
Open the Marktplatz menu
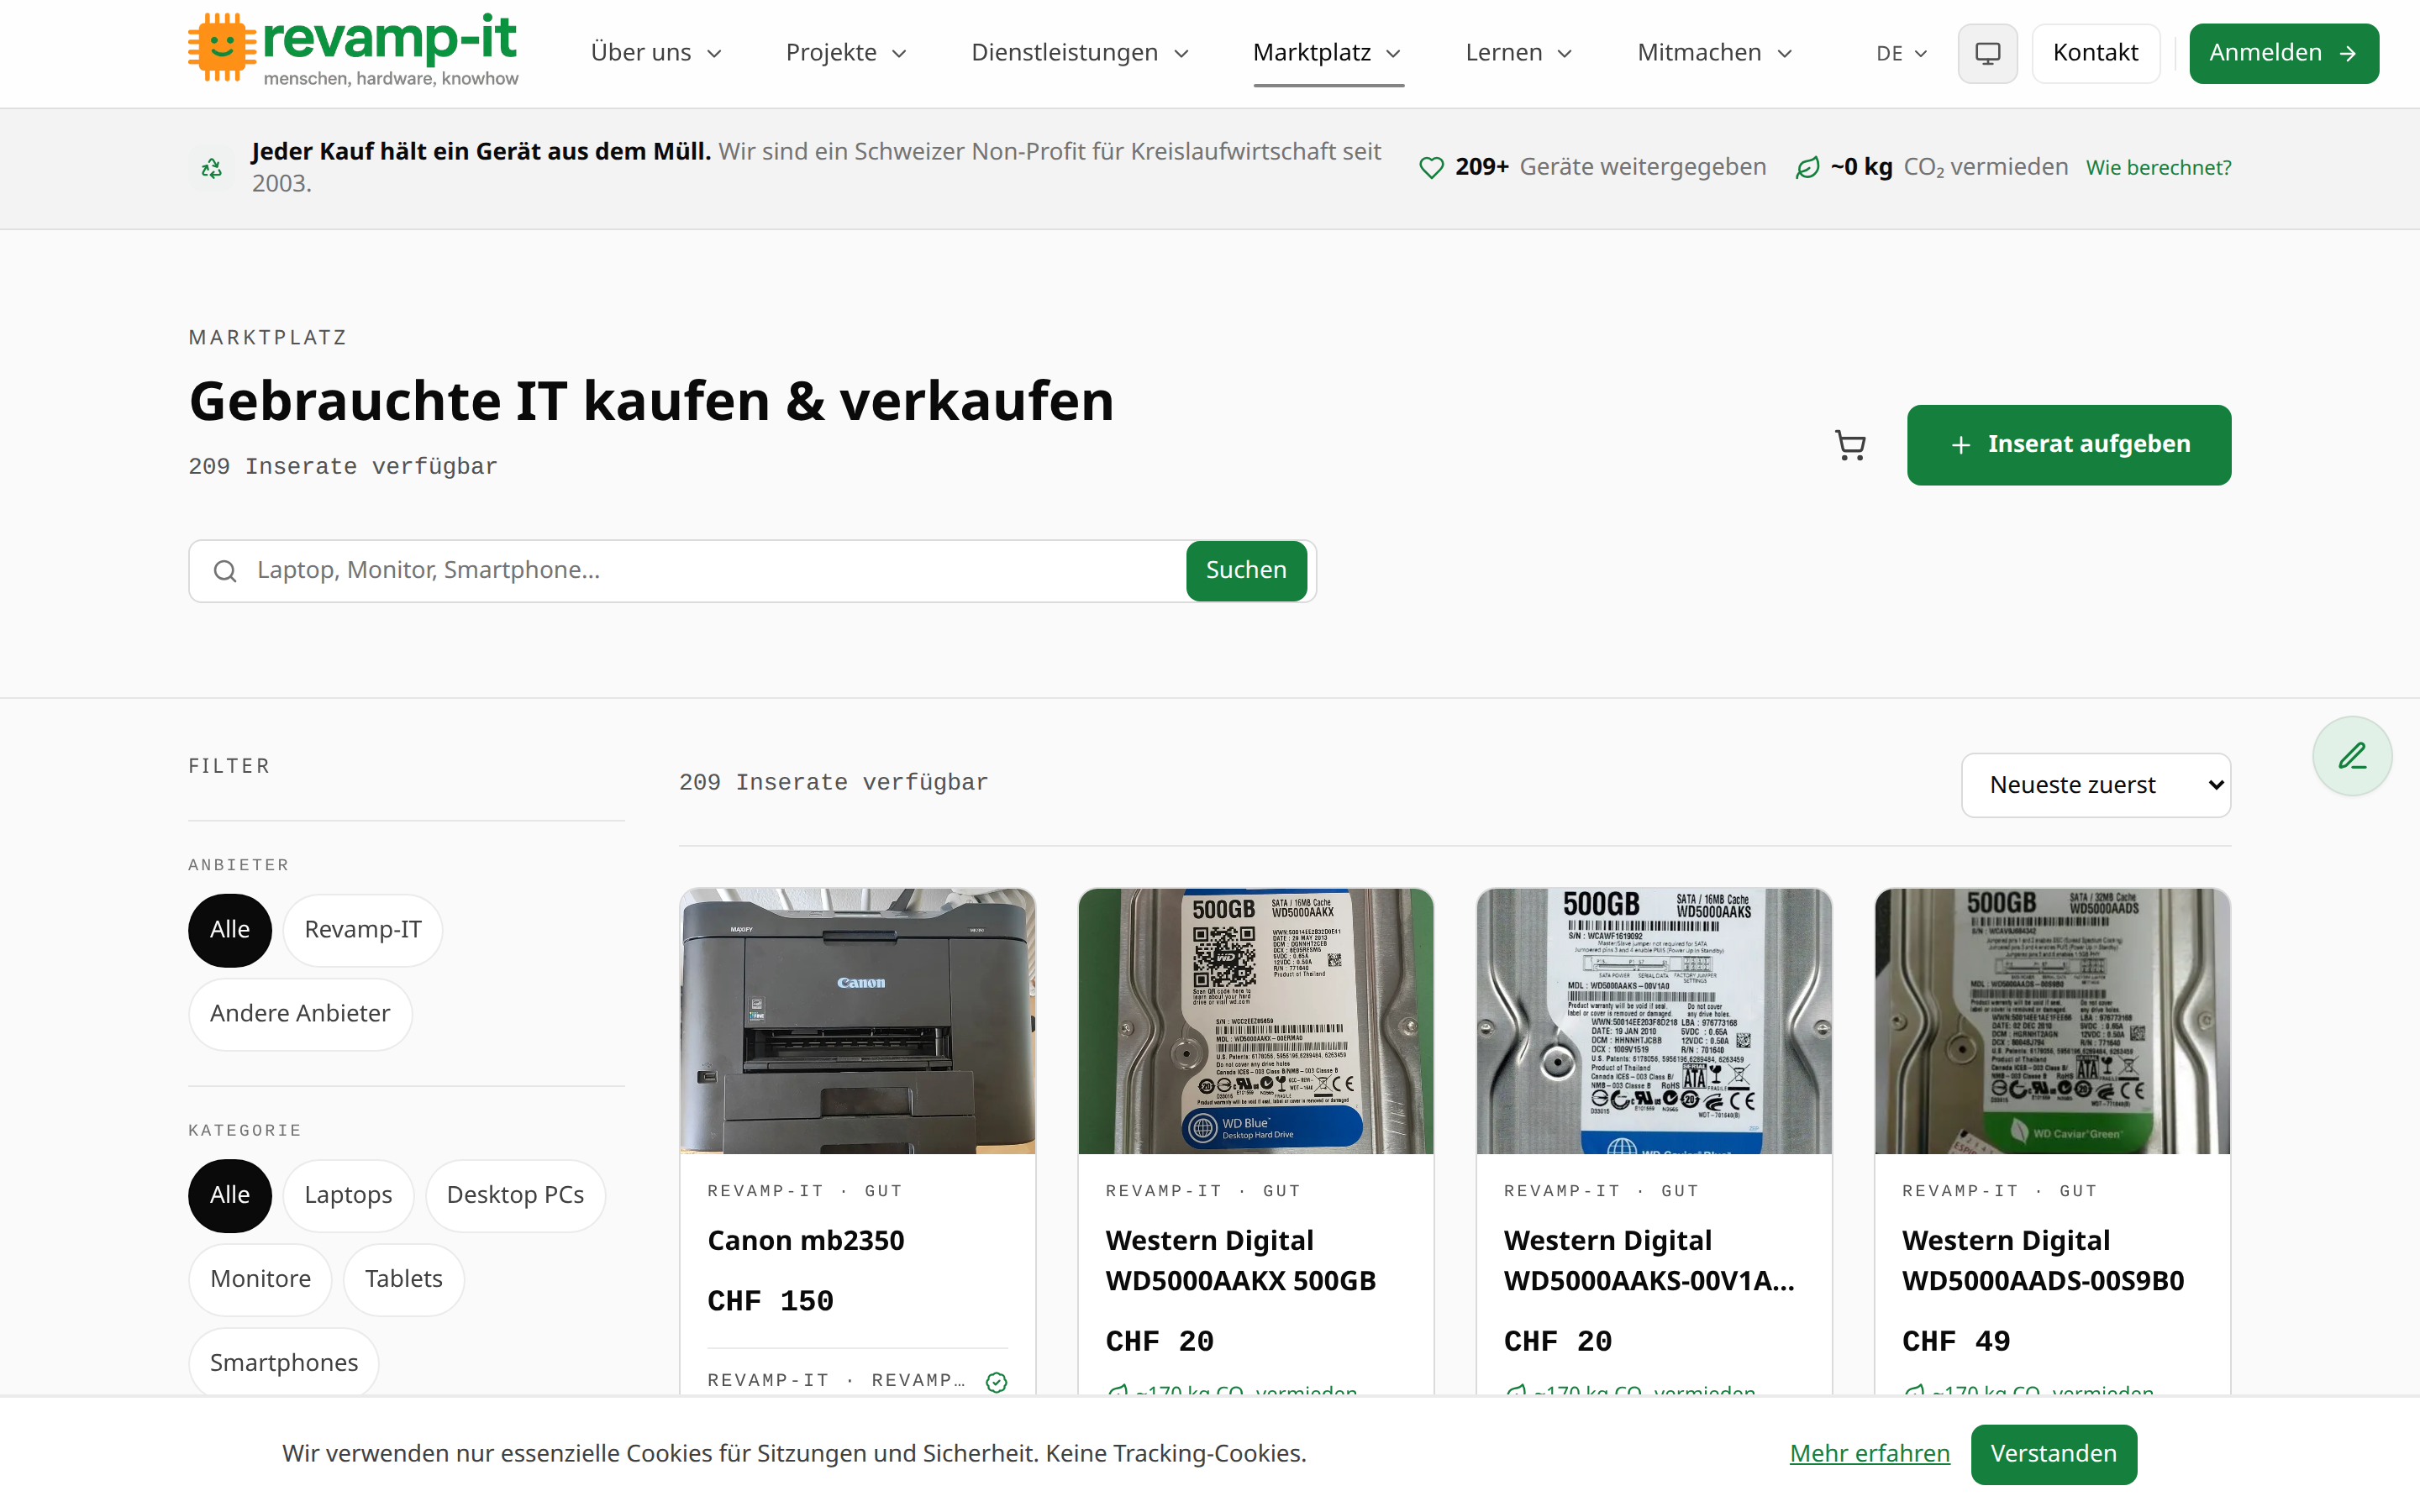tap(1327, 53)
